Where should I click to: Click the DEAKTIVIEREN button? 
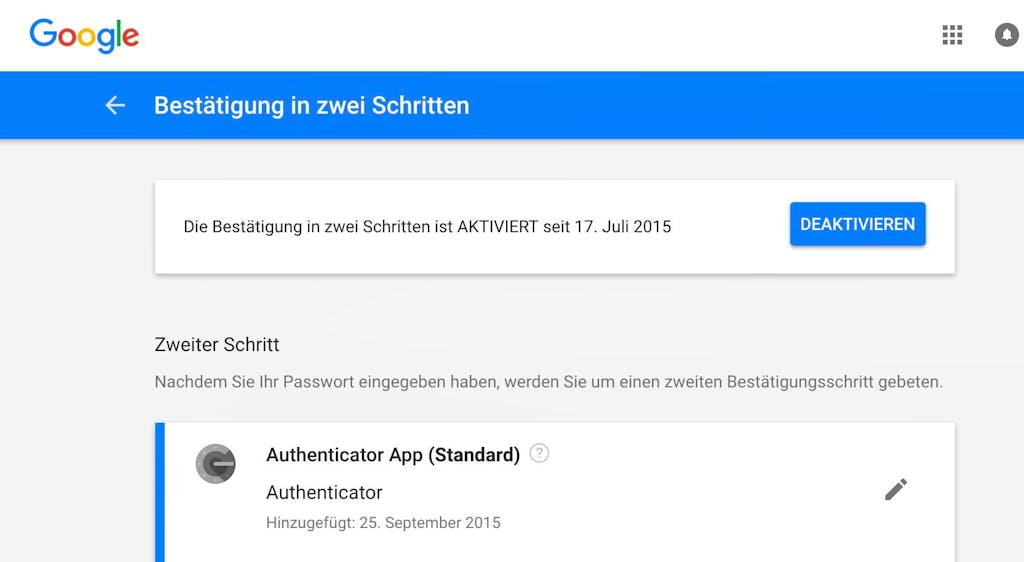coord(857,224)
